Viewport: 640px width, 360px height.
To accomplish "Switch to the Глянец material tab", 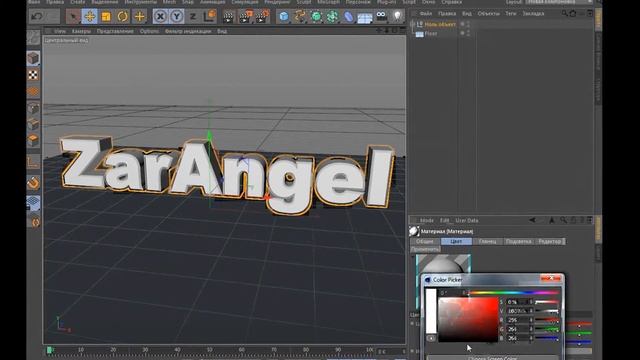I will pyautogui.click(x=488, y=242).
